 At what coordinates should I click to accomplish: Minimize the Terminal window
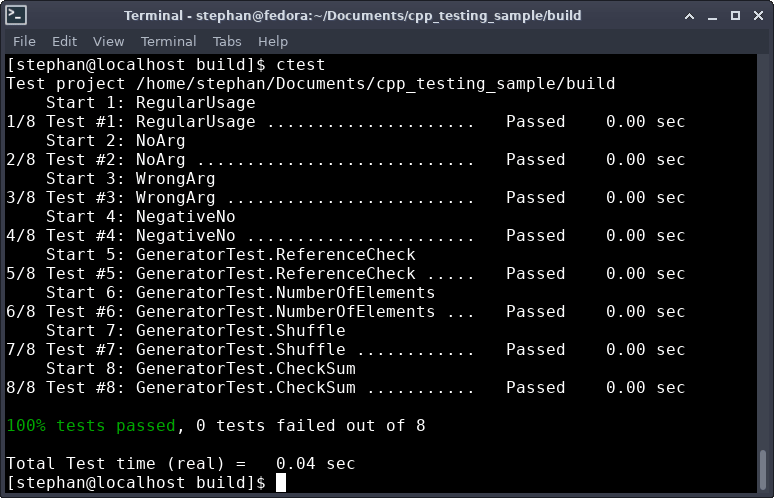712,16
